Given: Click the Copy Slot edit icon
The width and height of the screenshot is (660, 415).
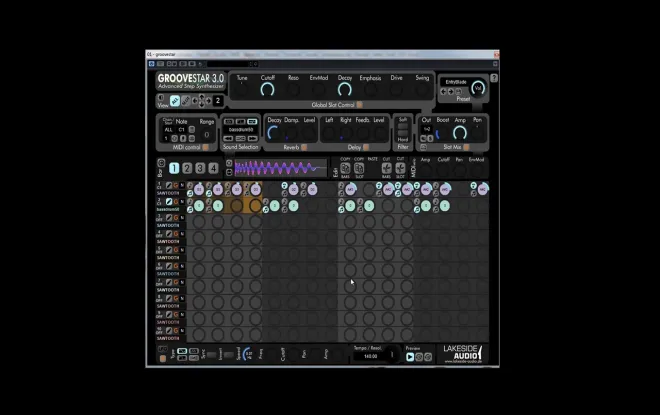Looking at the screenshot, I should 359,168.
